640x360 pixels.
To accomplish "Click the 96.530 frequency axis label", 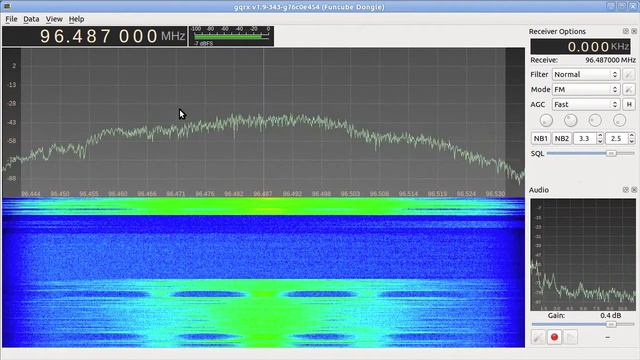I will coord(495,193).
